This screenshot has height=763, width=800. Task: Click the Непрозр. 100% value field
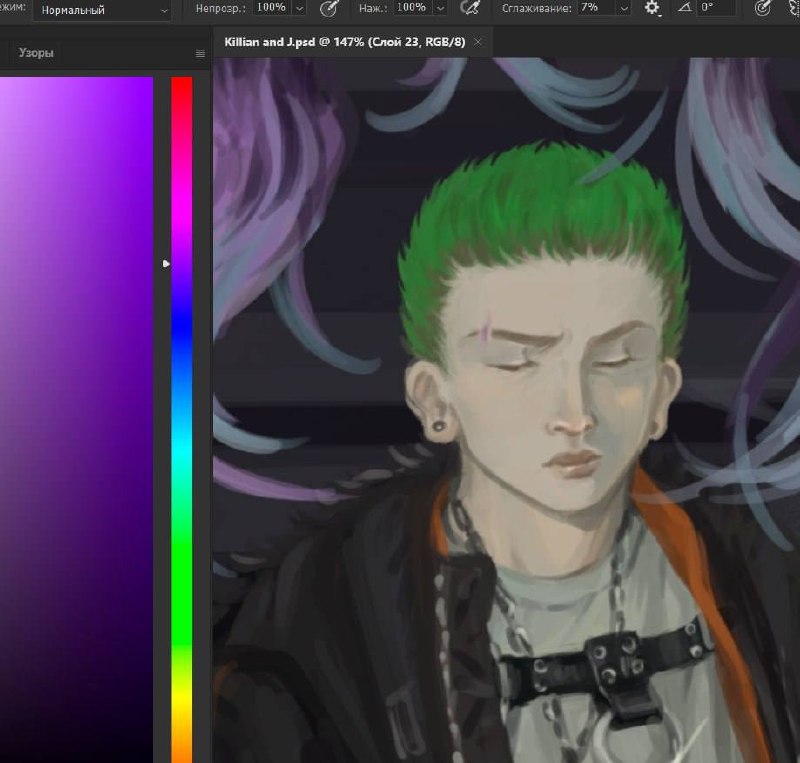coord(273,8)
